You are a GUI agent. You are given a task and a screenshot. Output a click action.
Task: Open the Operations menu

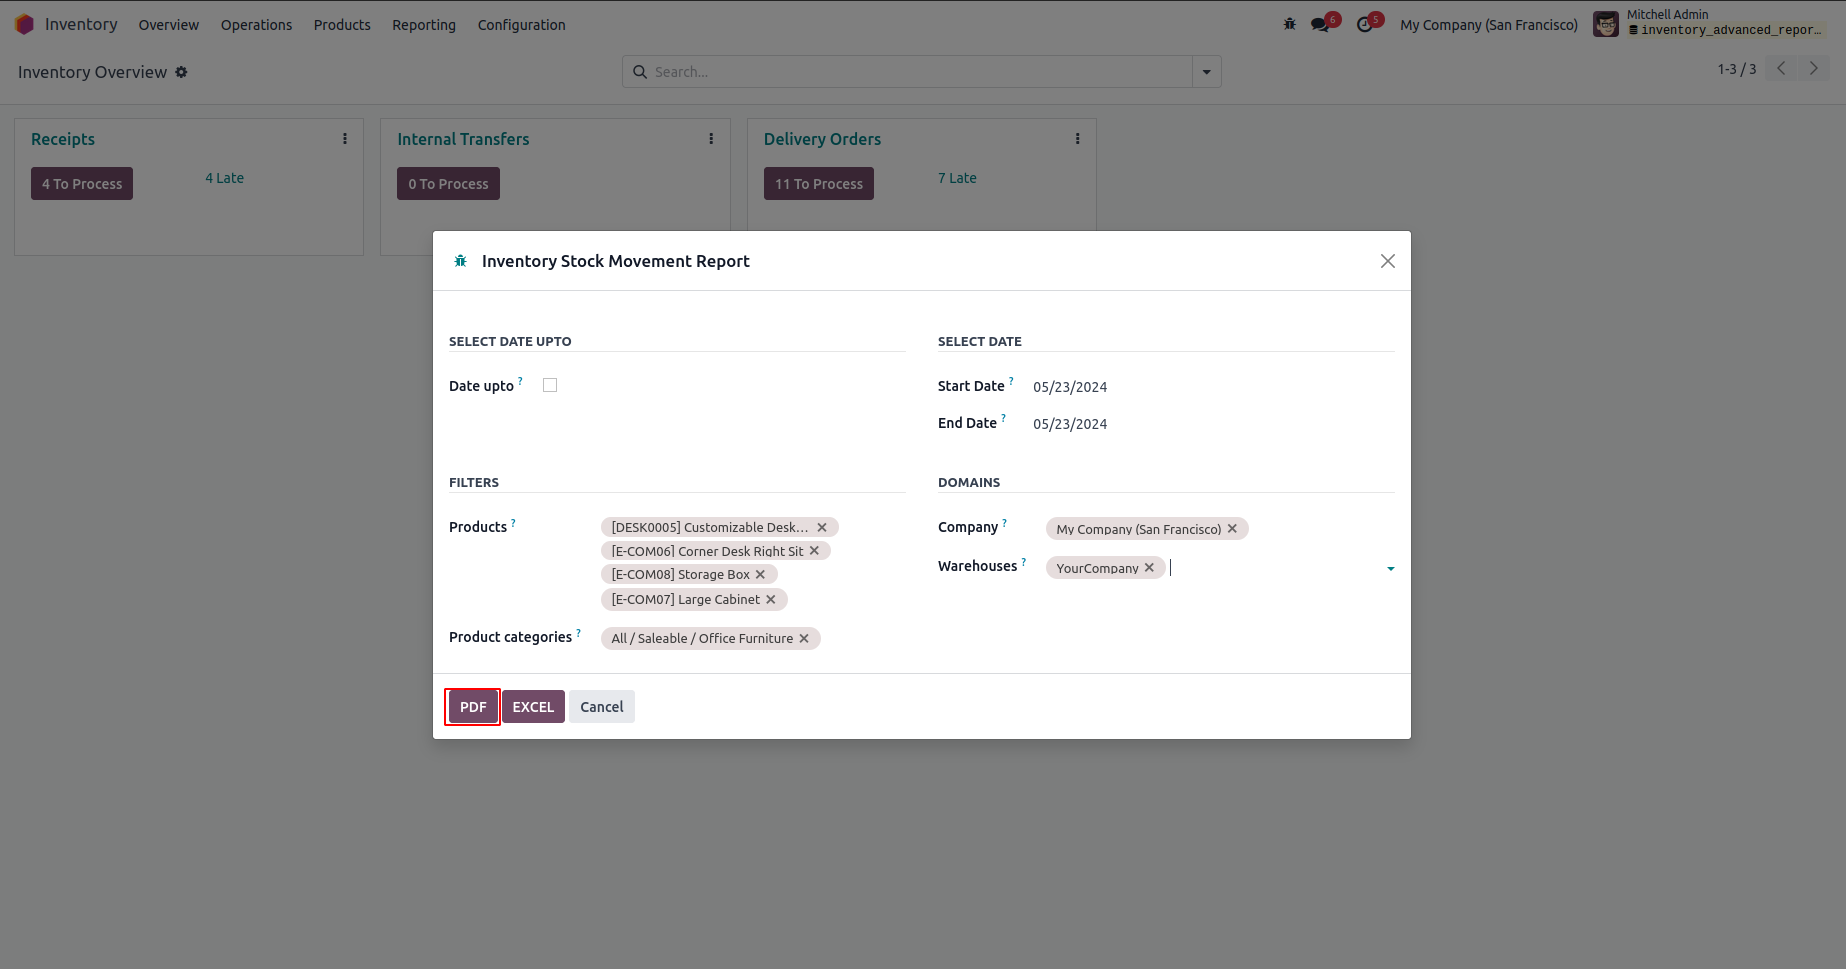pos(257,25)
